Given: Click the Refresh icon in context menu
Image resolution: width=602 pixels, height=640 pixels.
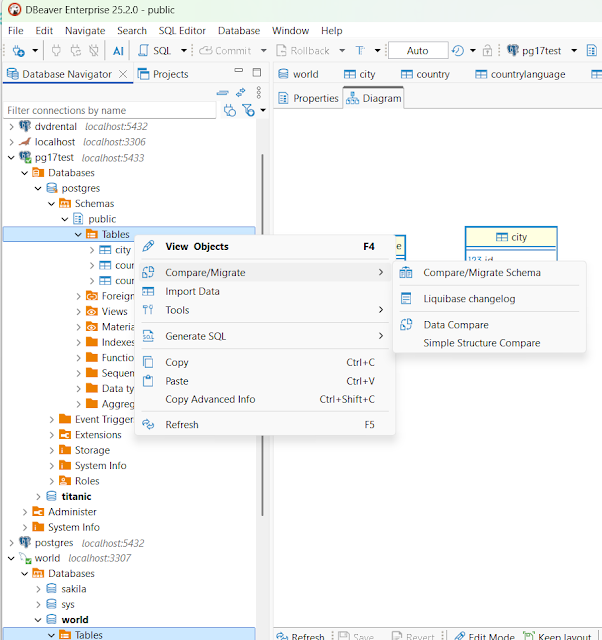Looking at the screenshot, I should 148,424.
